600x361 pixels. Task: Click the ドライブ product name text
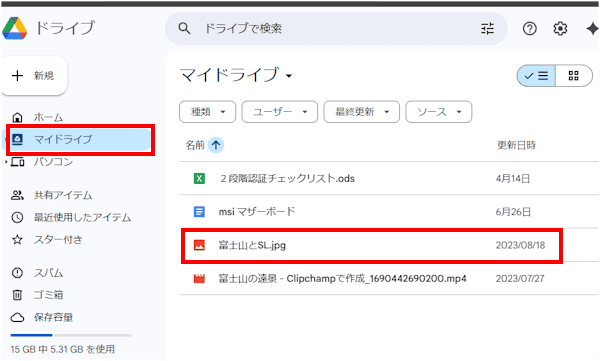[x=65, y=28]
